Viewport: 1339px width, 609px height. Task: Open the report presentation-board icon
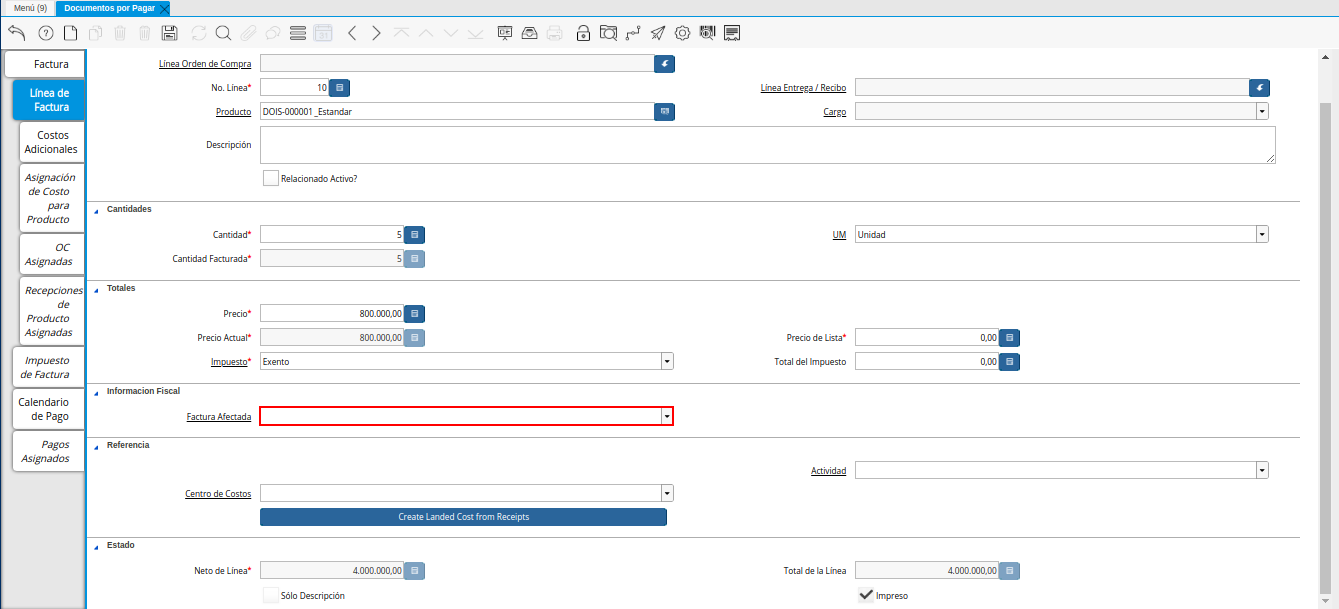[505, 33]
